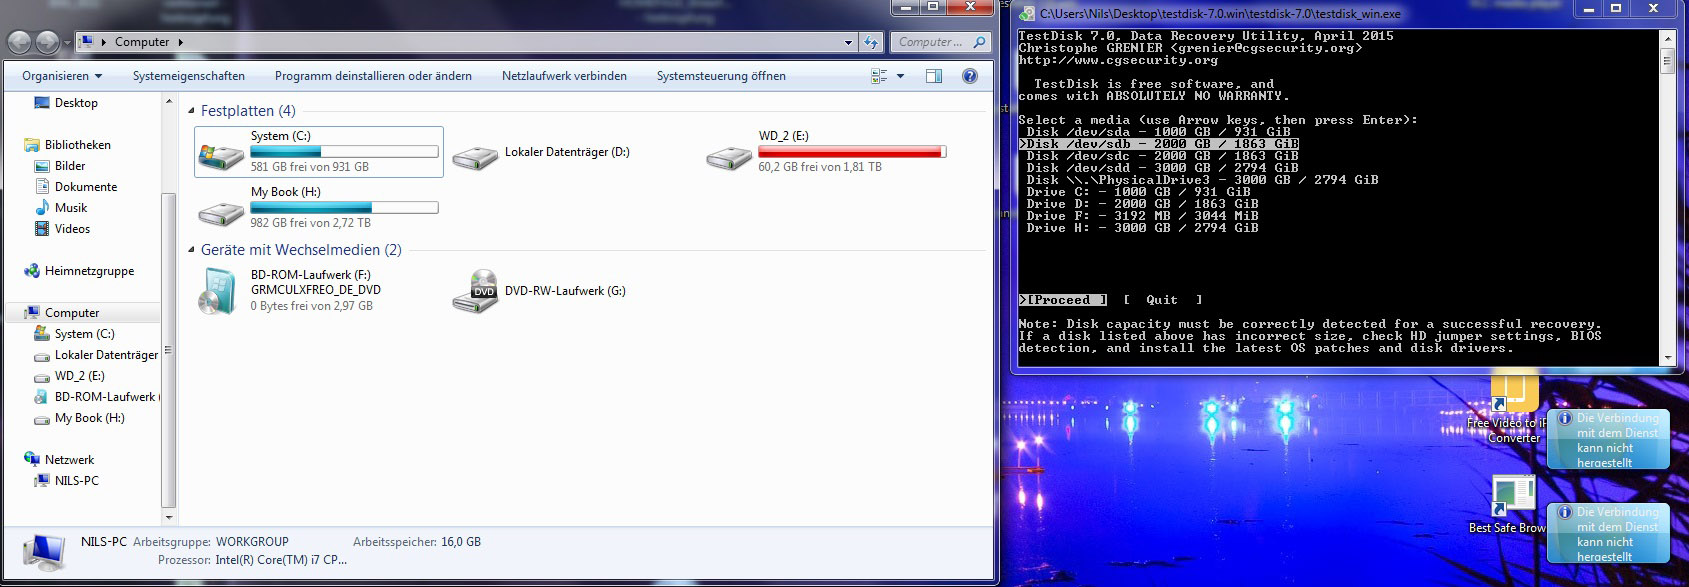Click WD_2 (E:) red capacity bar
This screenshot has width=1689, height=587.
(852, 152)
